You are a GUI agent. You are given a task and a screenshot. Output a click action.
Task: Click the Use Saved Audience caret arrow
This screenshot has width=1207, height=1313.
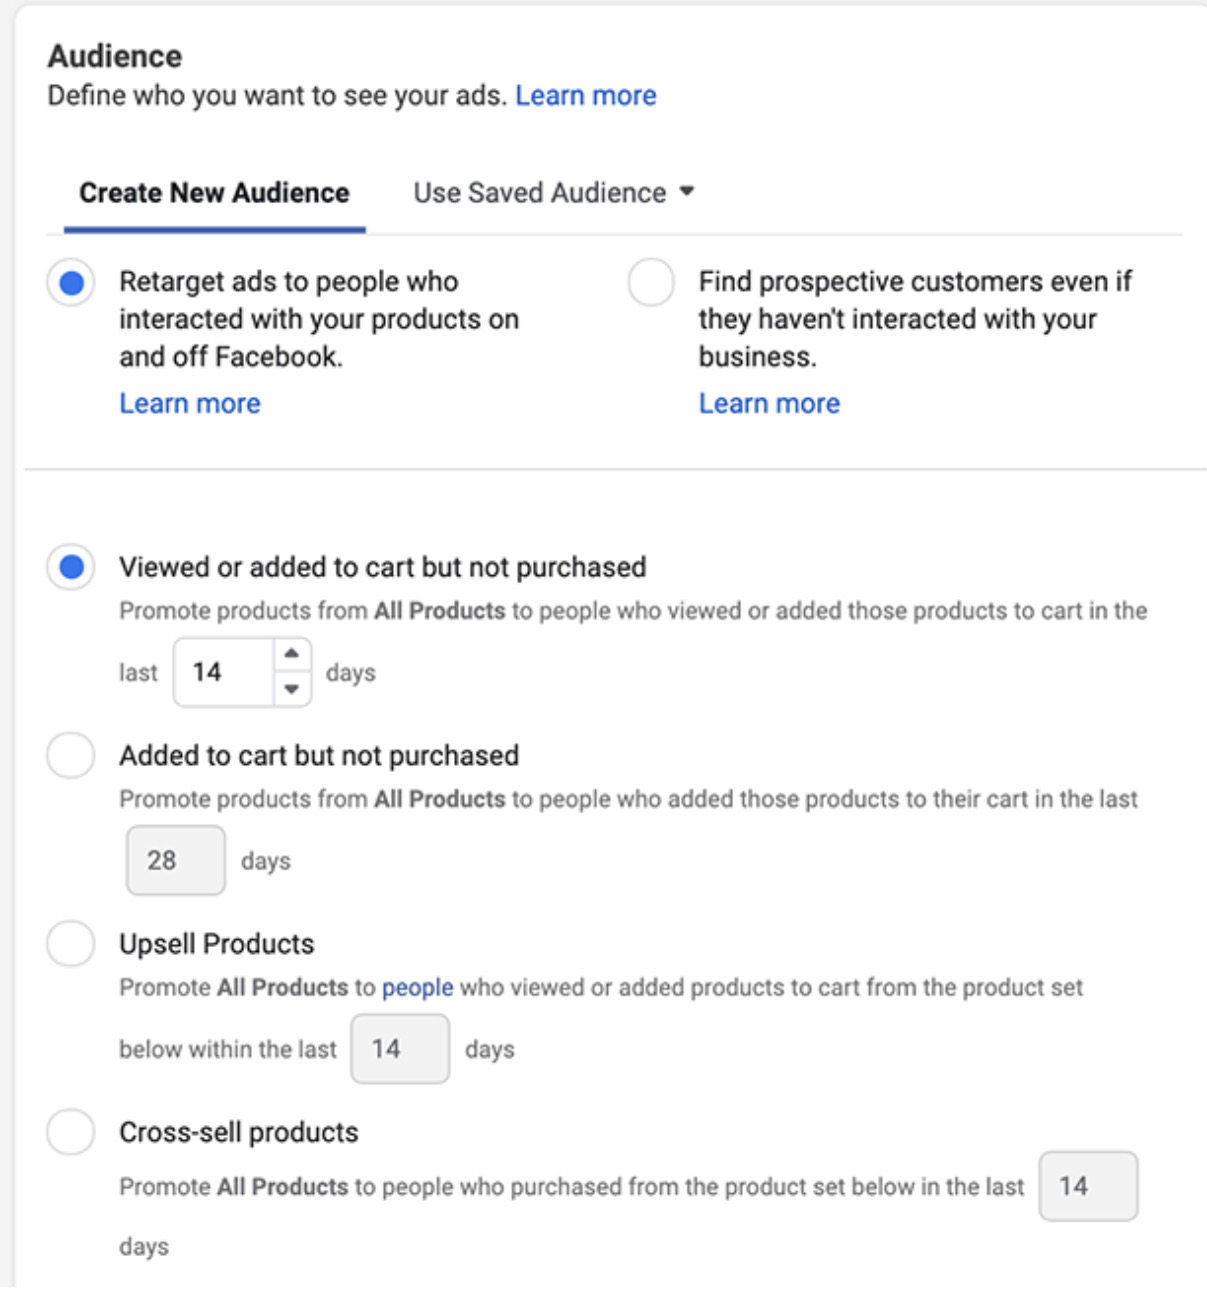(687, 191)
